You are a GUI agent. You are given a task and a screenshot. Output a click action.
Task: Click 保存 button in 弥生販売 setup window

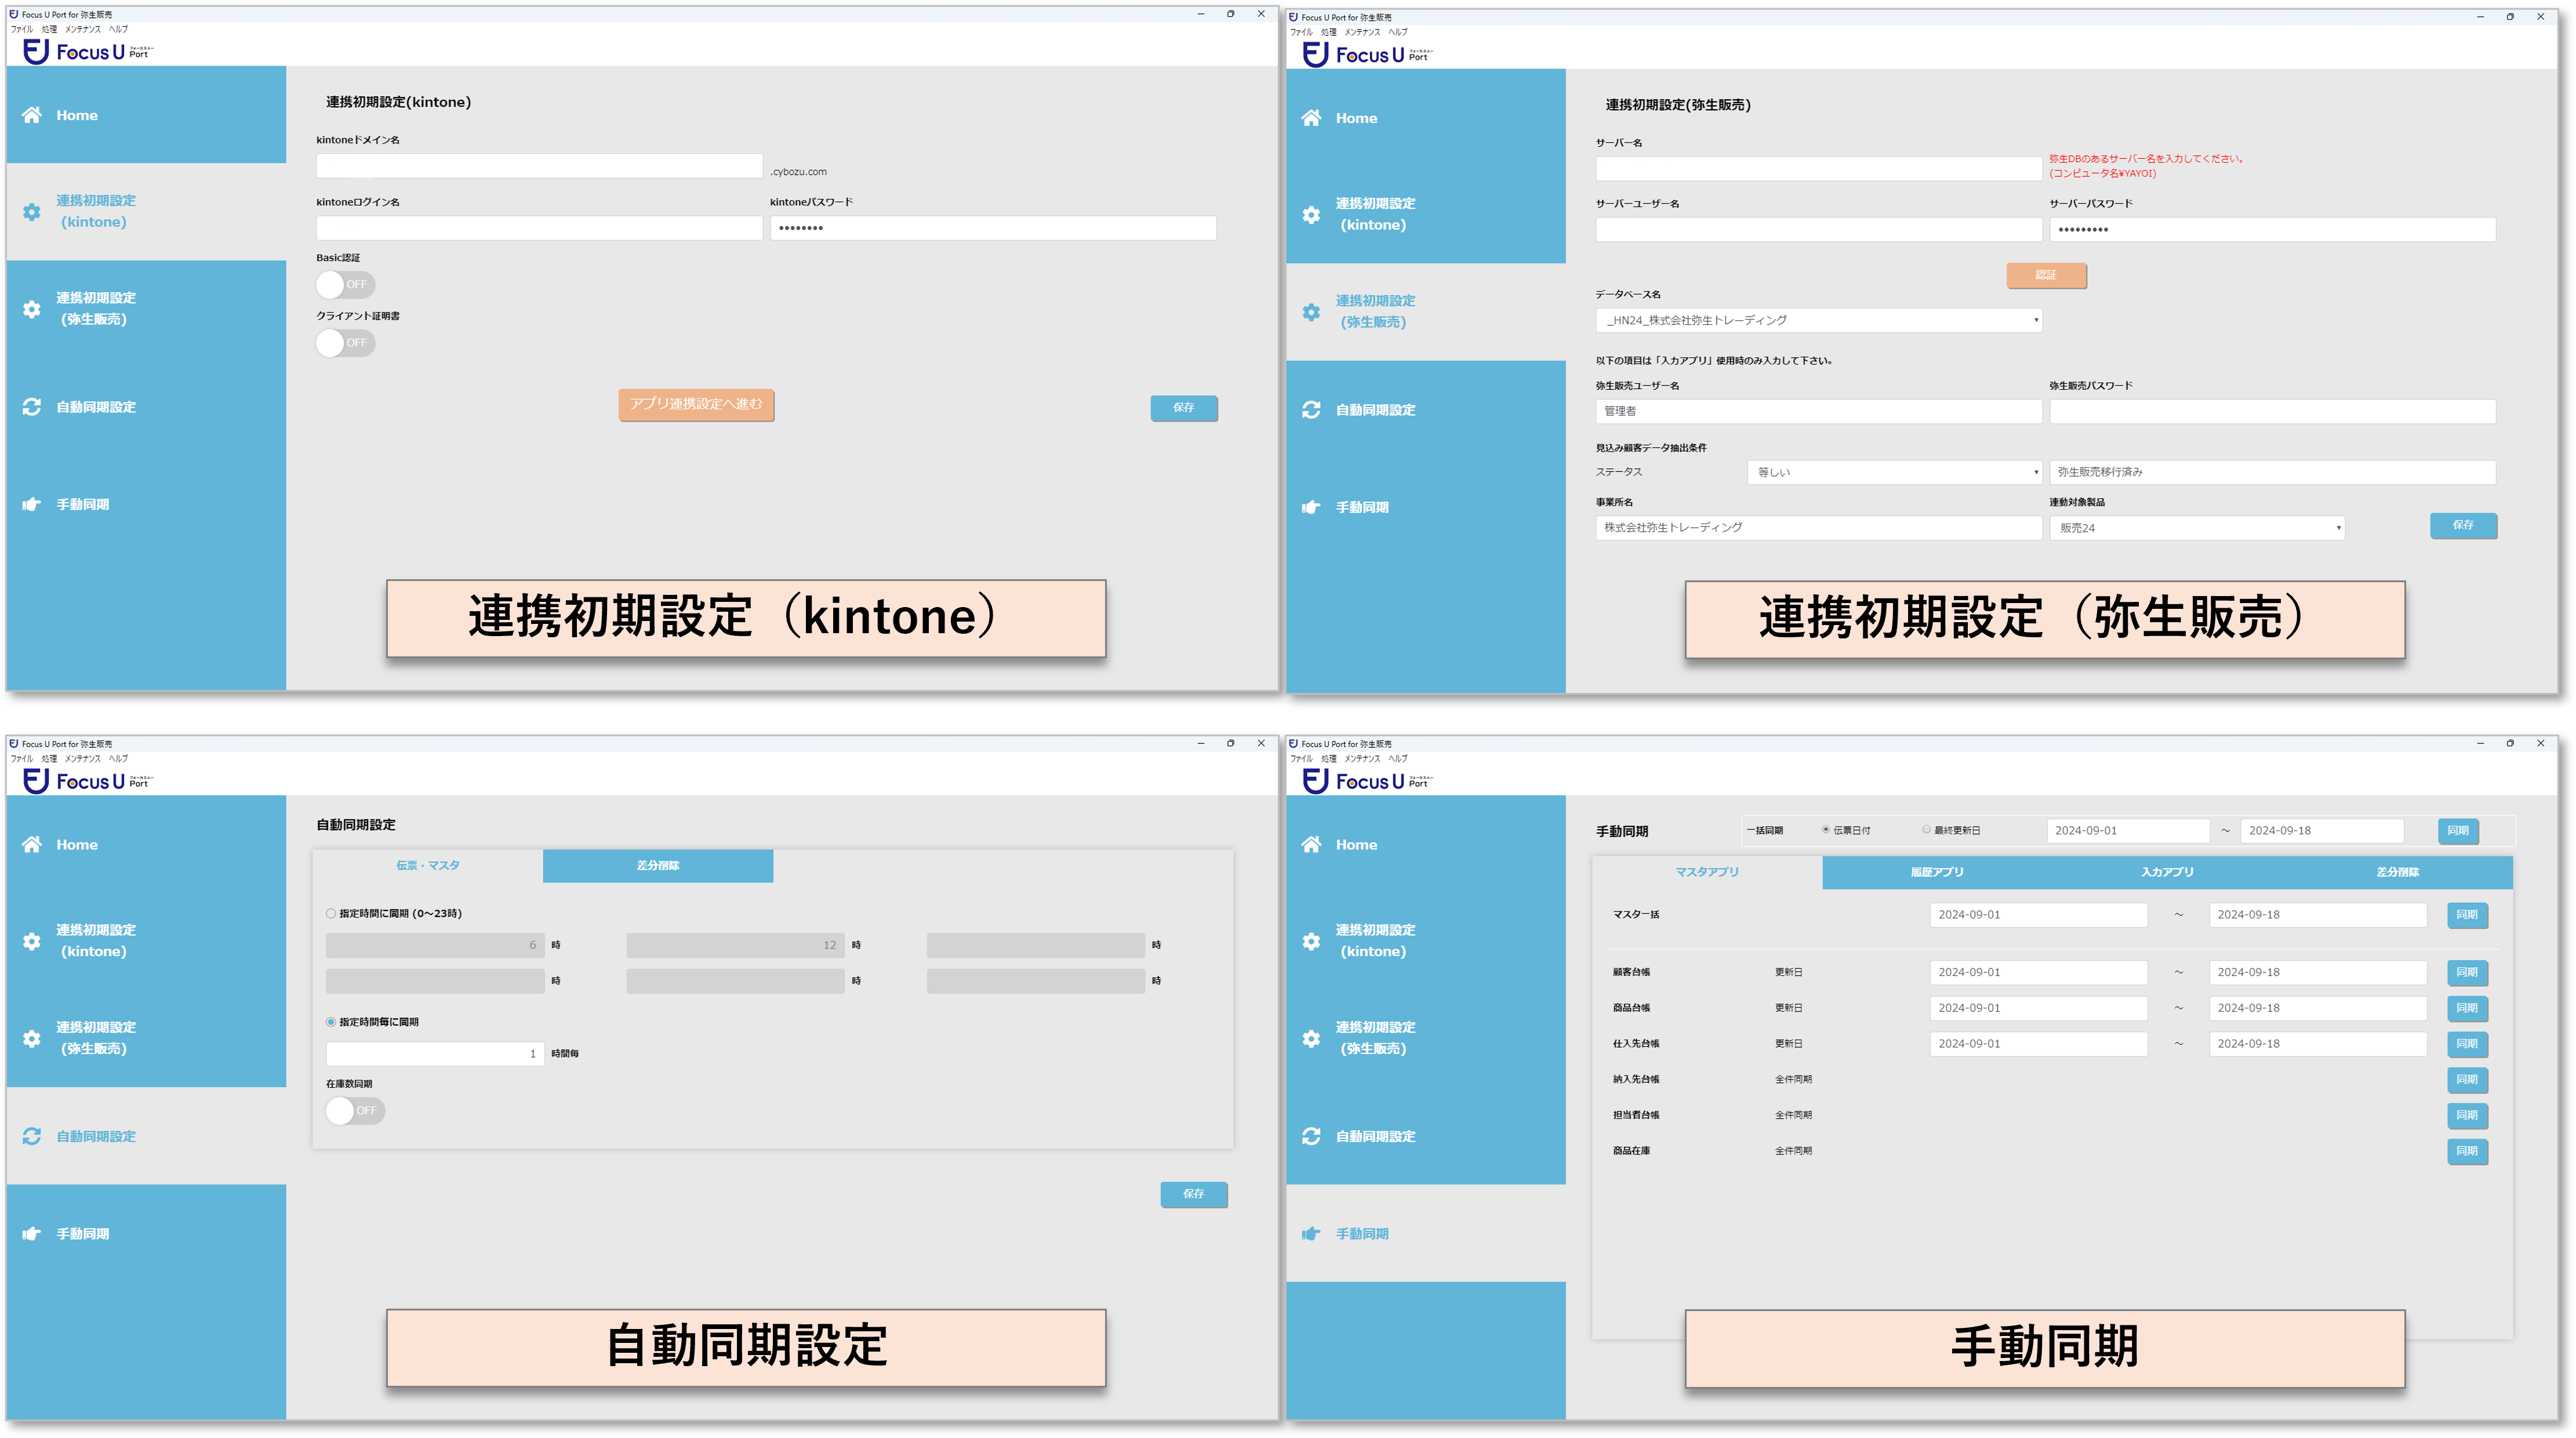tap(2463, 525)
